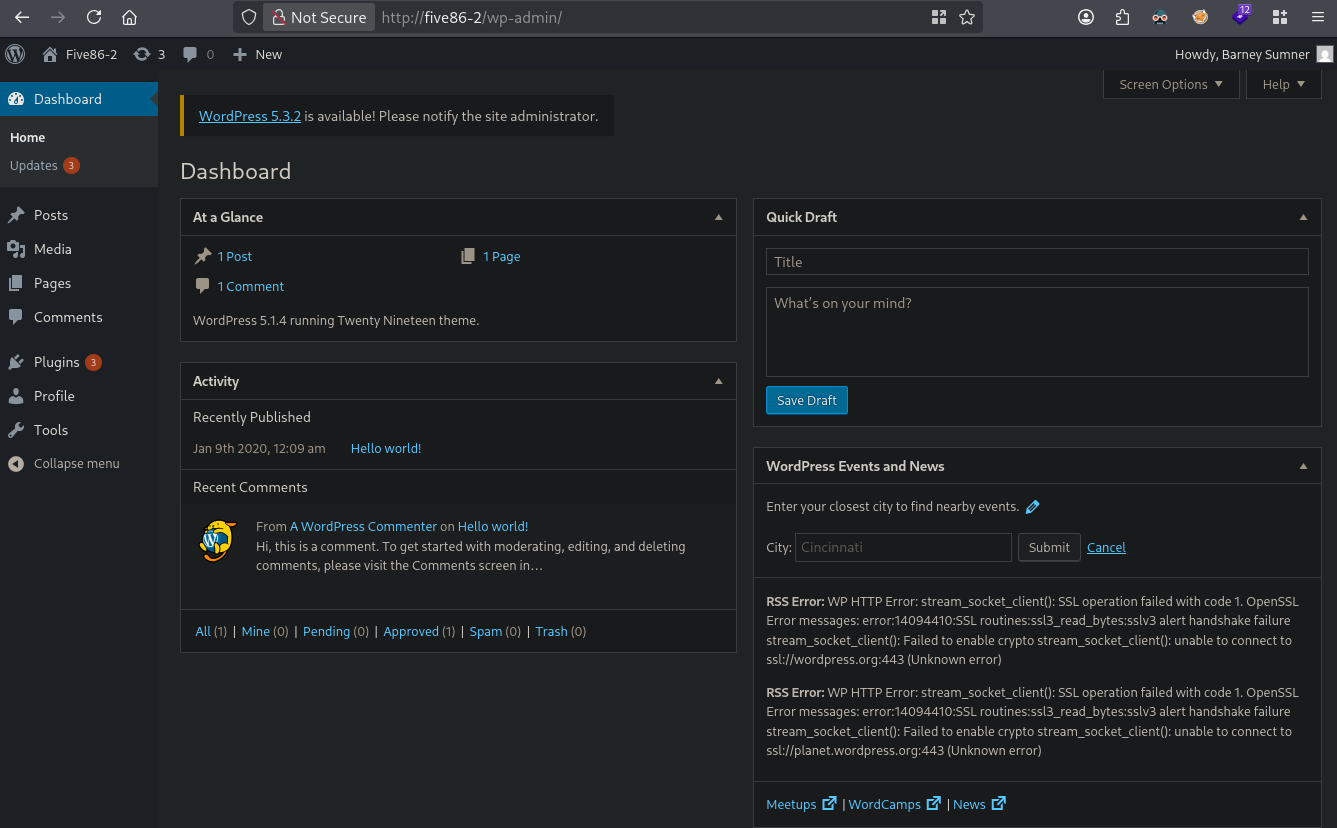This screenshot has width=1337, height=828.
Task: Collapse the admin sidebar menu
Action: (64, 463)
